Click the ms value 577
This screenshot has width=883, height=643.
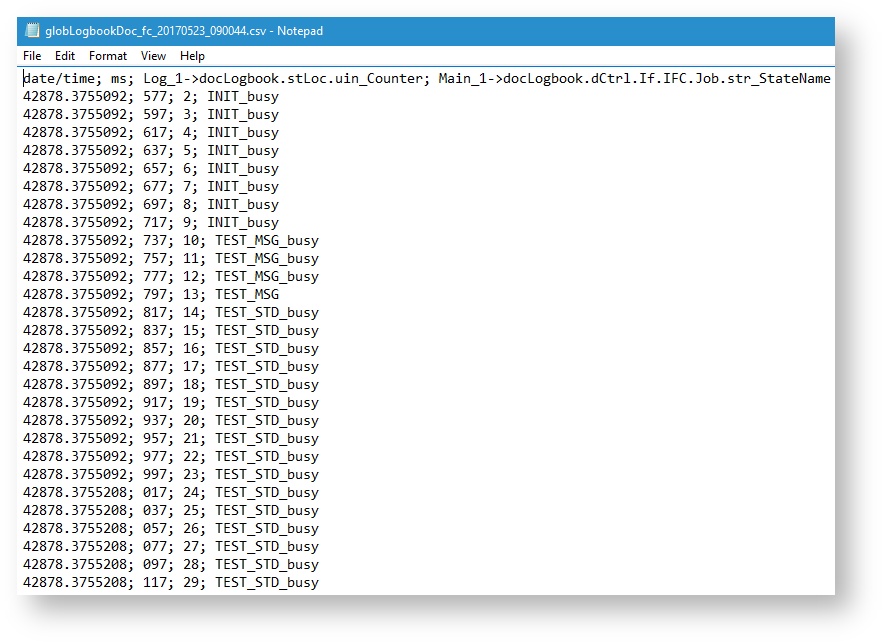pos(155,96)
